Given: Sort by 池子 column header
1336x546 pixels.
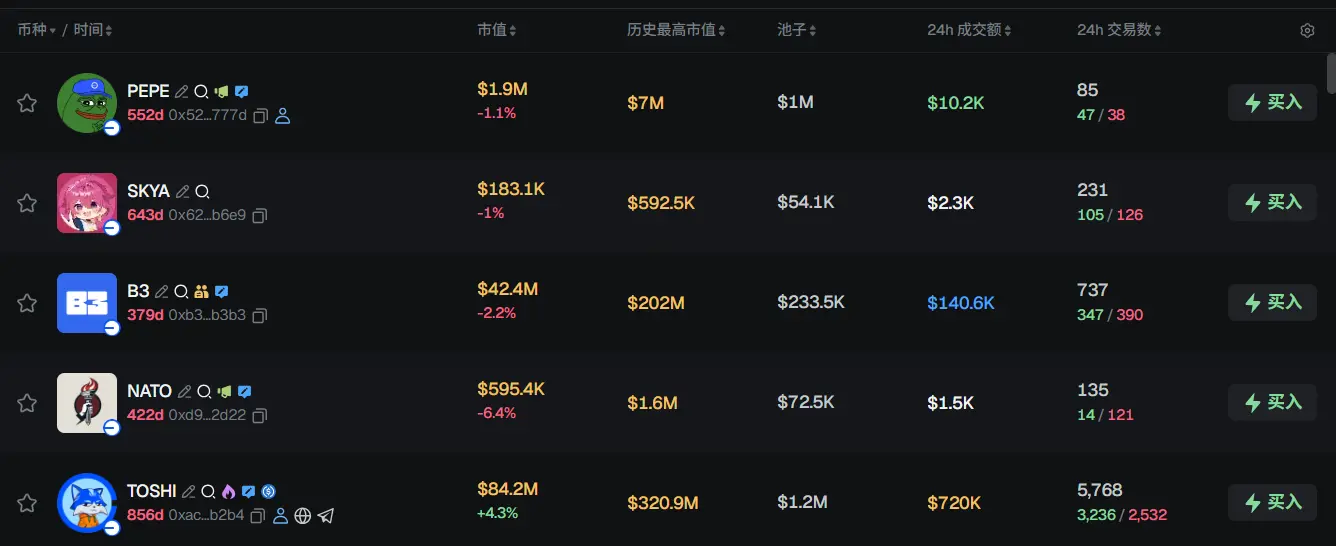Looking at the screenshot, I should click(x=796, y=31).
